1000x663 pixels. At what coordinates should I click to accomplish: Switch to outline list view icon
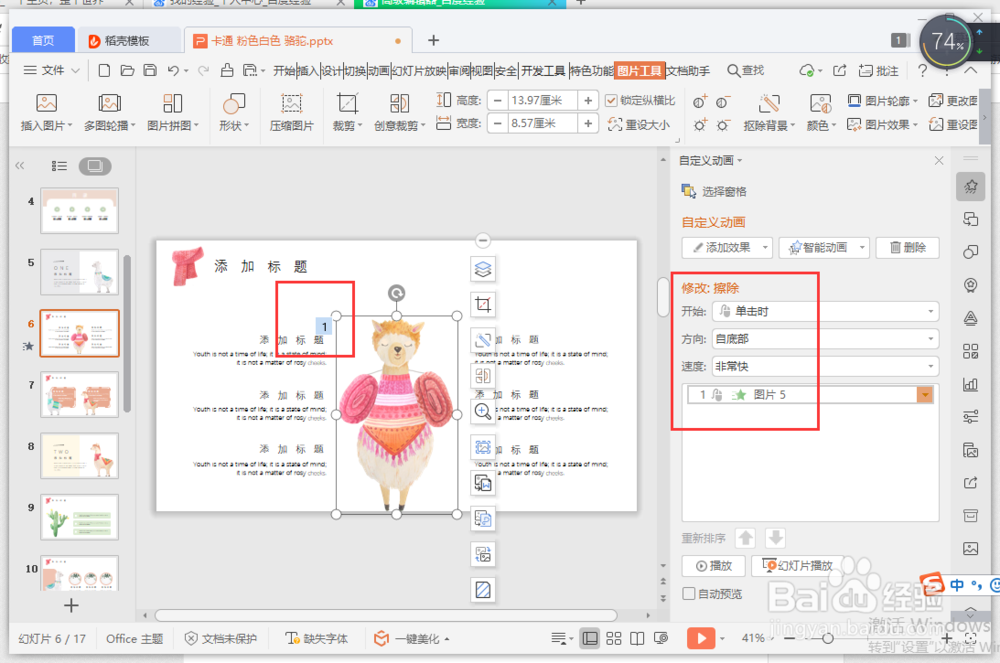point(59,166)
